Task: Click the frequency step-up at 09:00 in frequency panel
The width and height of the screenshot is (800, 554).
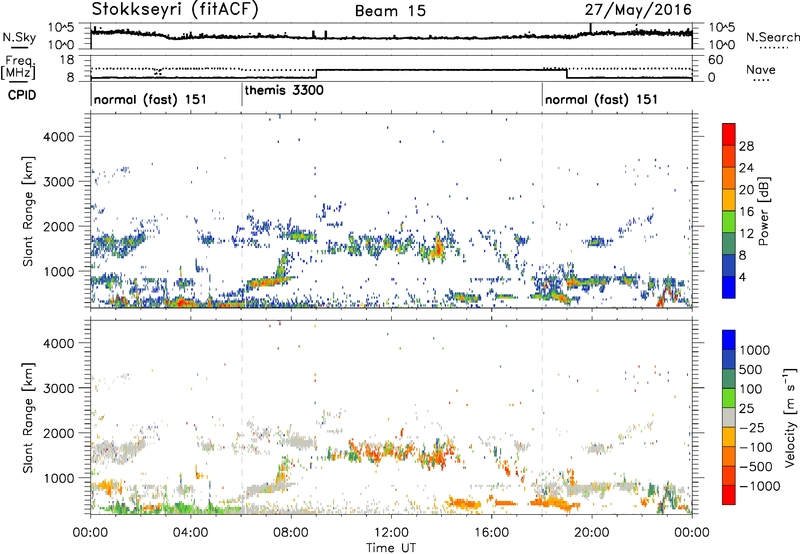Action: click(317, 74)
